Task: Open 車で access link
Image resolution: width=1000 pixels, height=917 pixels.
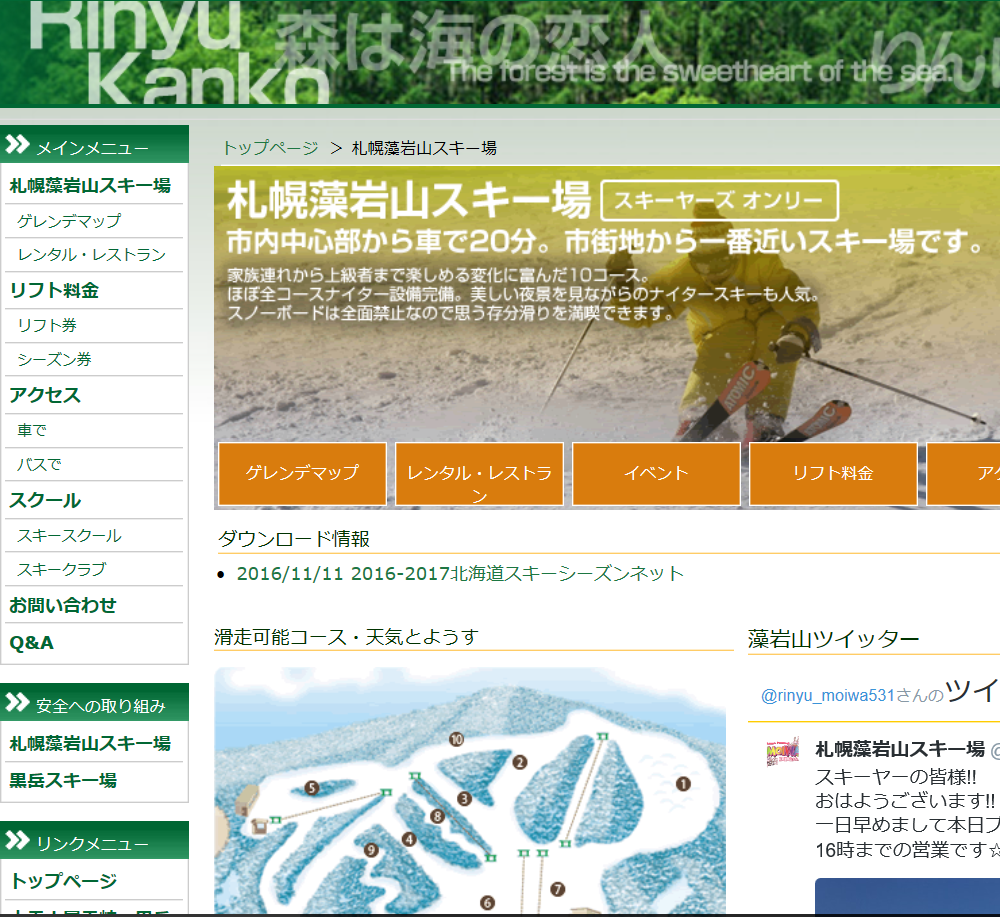Action: click(32, 430)
